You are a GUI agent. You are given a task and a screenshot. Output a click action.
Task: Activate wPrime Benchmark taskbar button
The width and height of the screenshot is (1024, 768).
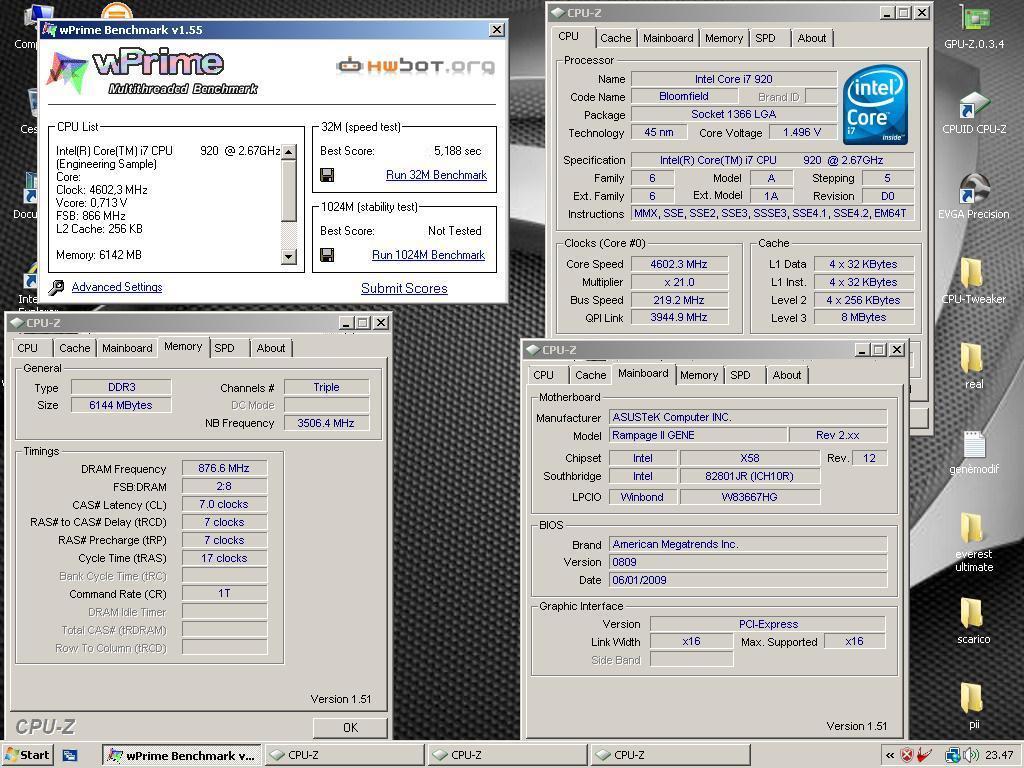(182, 756)
